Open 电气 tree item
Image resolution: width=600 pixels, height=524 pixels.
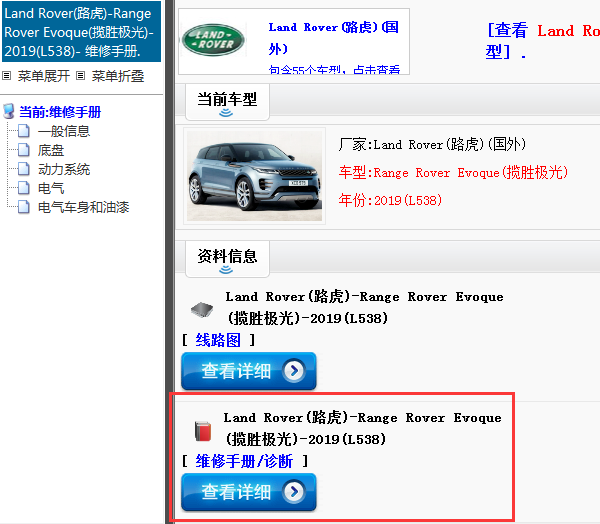click(51, 188)
